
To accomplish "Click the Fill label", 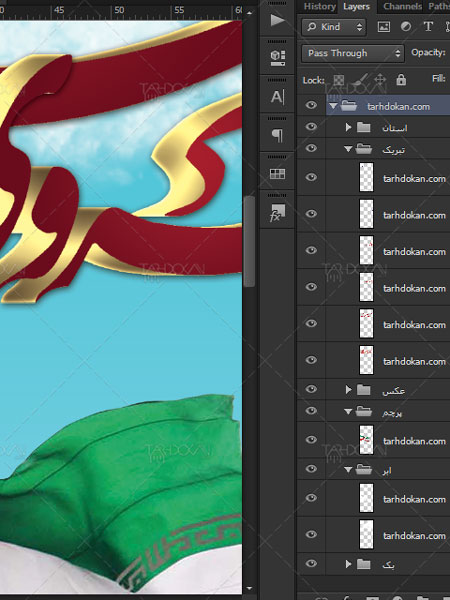I will [x=439, y=78].
